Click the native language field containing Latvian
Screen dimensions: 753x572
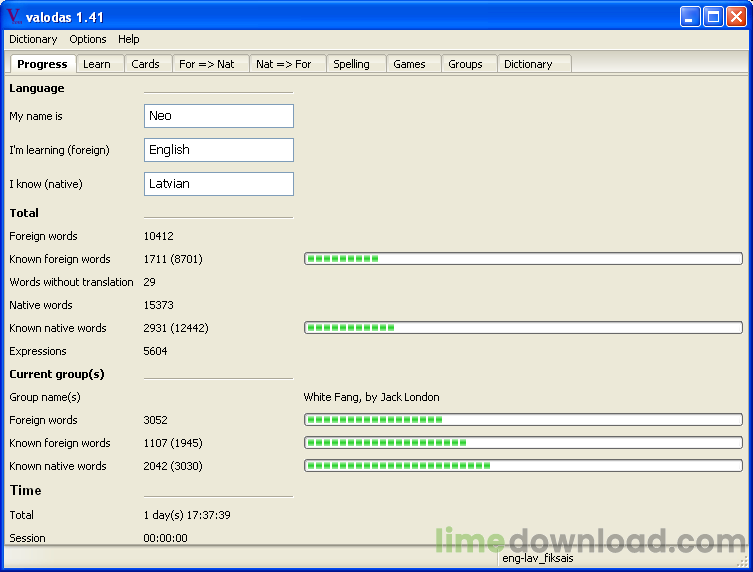coord(219,184)
